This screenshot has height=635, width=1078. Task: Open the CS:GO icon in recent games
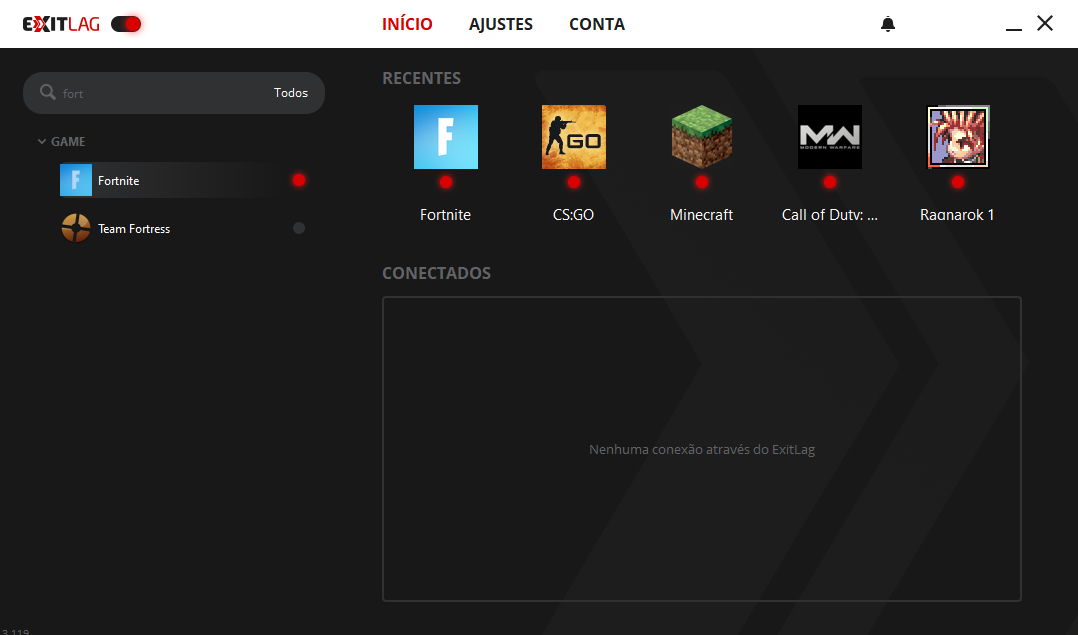point(573,137)
